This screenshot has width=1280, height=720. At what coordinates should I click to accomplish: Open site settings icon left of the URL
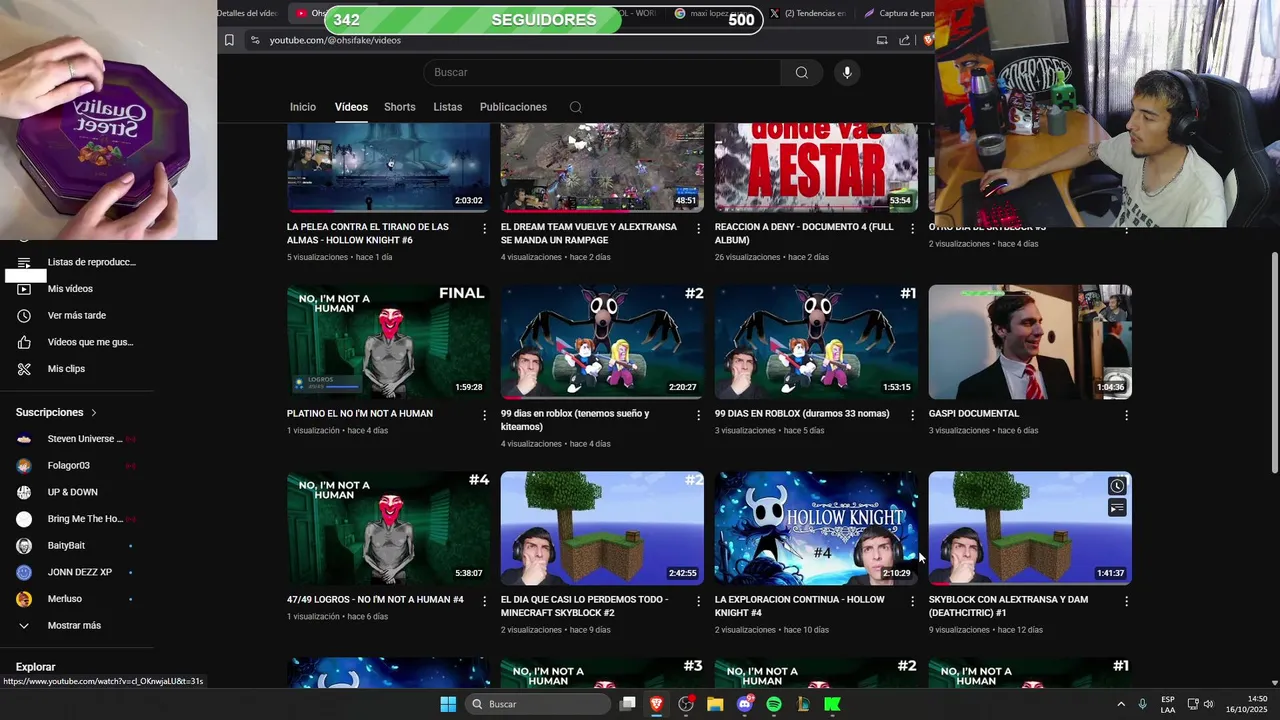click(255, 40)
